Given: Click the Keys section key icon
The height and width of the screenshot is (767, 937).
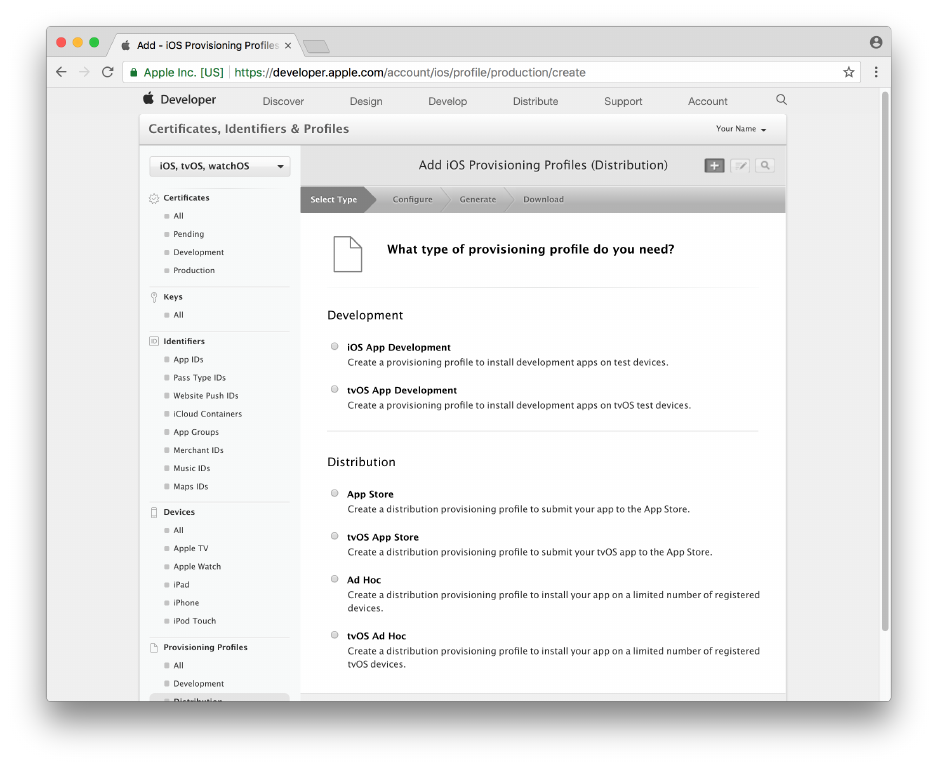Looking at the screenshot, I should pyautogui.click(x=154, y=297).
